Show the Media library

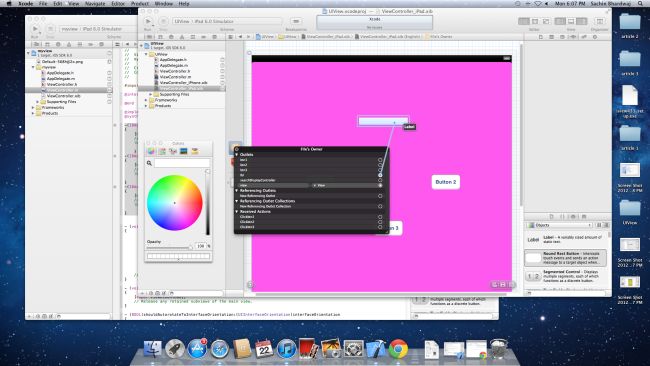pos(584,217)
